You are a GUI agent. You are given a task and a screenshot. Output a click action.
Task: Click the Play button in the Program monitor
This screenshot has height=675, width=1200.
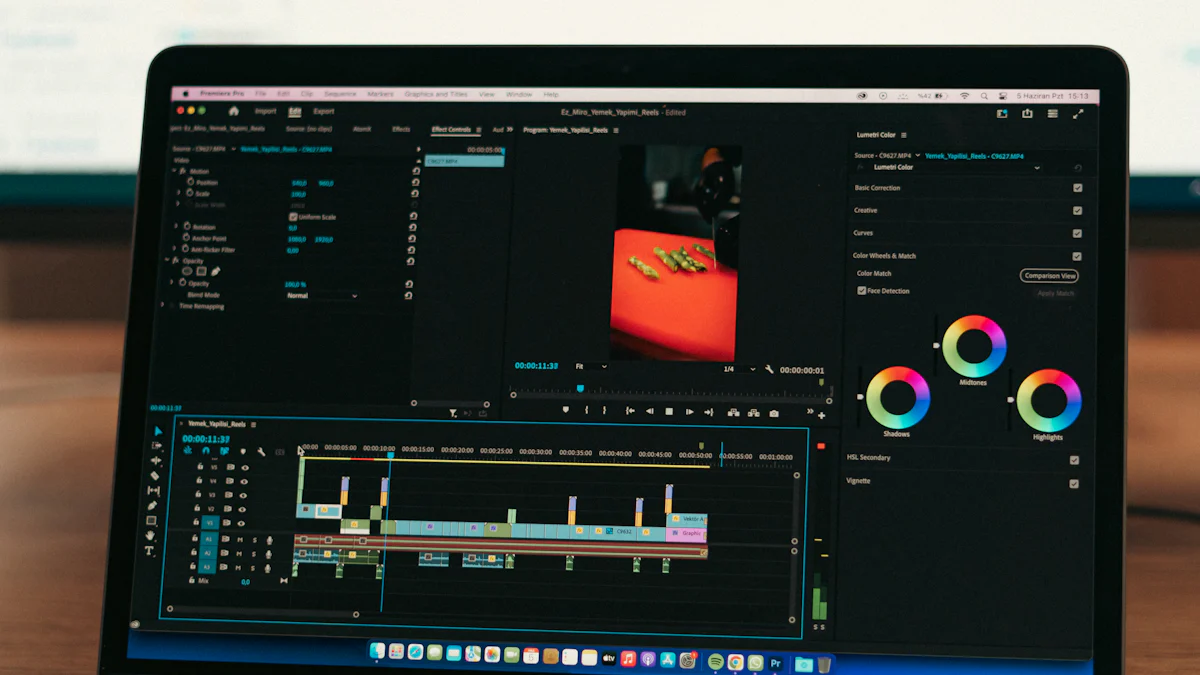[x=669, y=410]
